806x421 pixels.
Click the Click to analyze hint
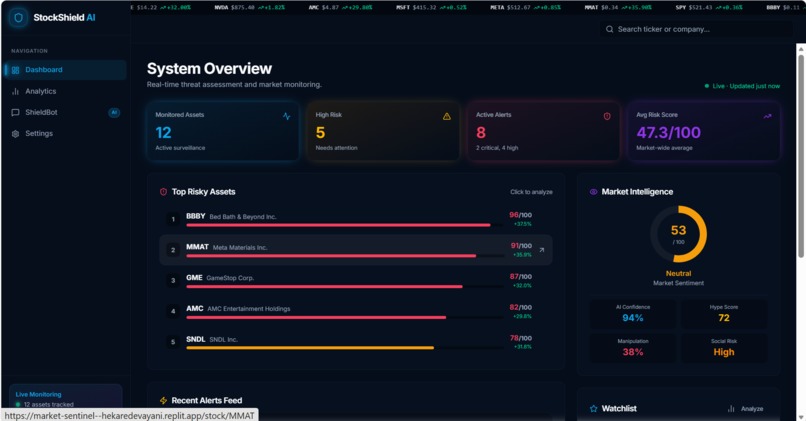click(531, 192)
